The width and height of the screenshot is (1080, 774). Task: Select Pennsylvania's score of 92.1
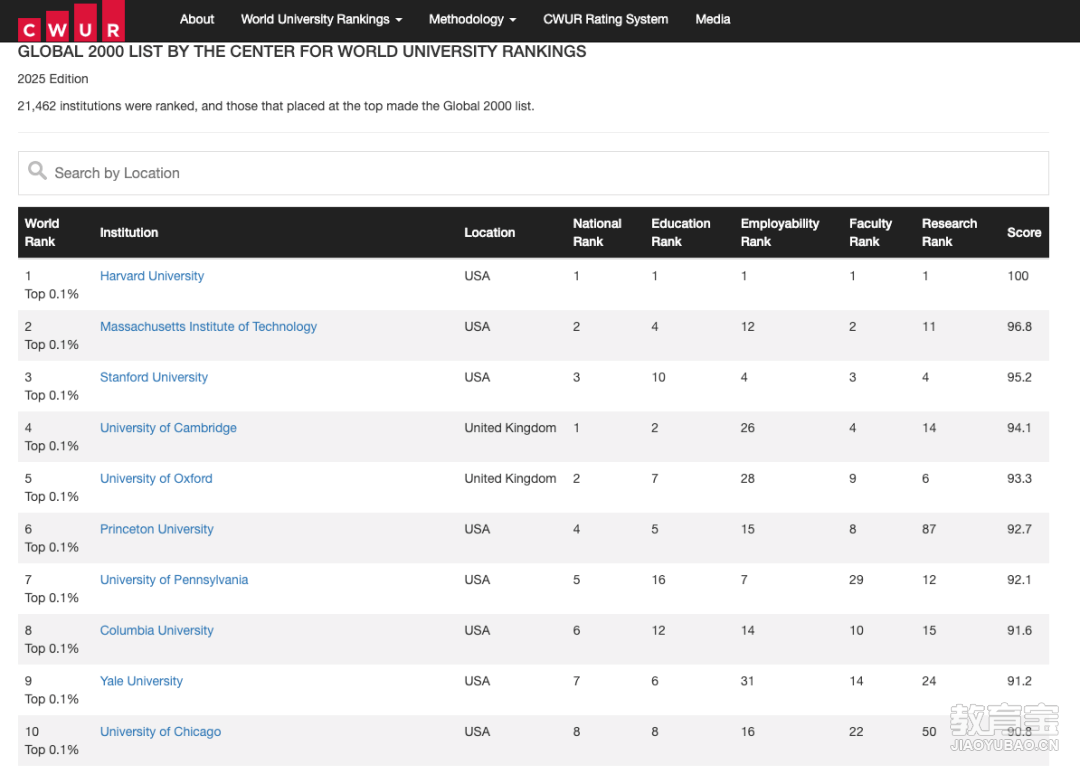click(x=1019, y=580)
